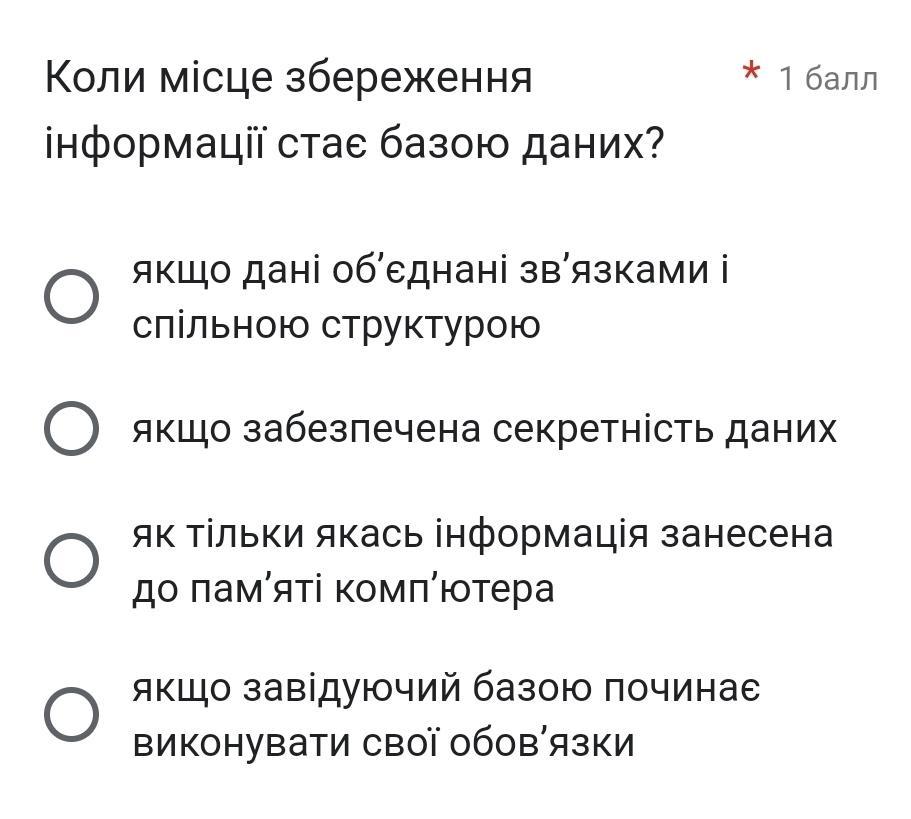
Task: Select radio button for "якщо дані об'єднані зв'язками"
Action: pyautogui.click(x=72, y=297)
